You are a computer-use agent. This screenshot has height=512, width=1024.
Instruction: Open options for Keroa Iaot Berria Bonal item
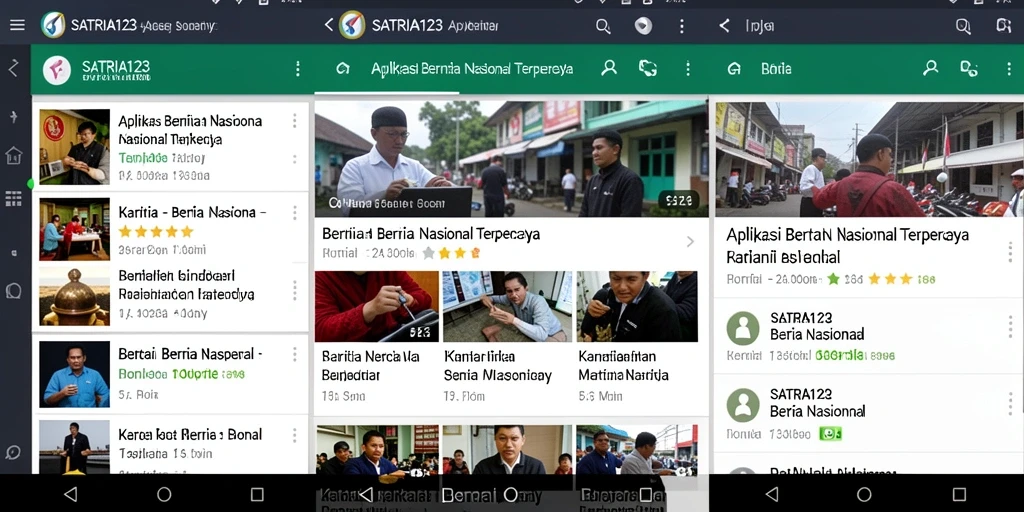(x=295, y=436)
